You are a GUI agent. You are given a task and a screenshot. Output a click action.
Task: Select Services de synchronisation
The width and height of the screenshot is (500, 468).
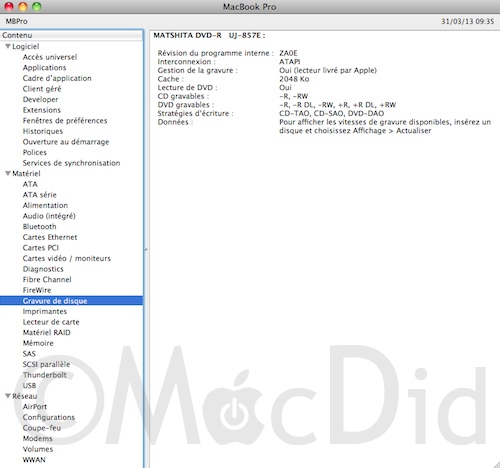71,163
